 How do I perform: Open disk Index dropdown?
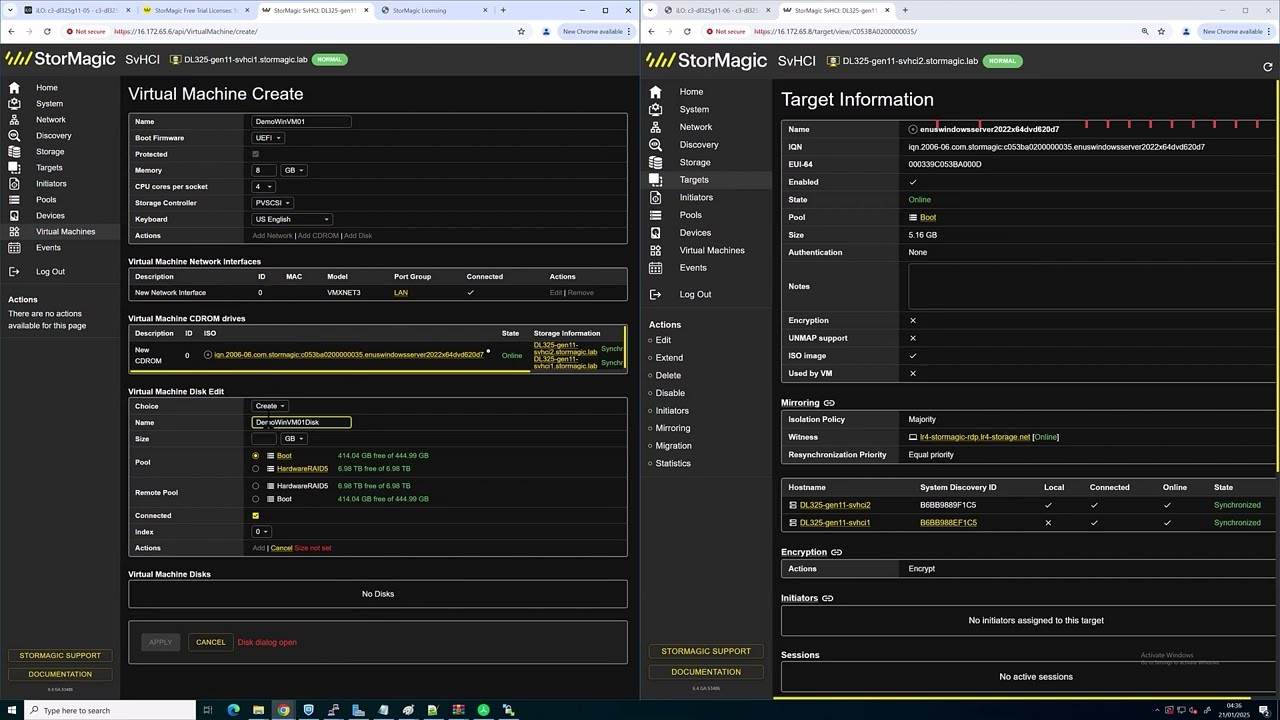[x=261, y=532]
